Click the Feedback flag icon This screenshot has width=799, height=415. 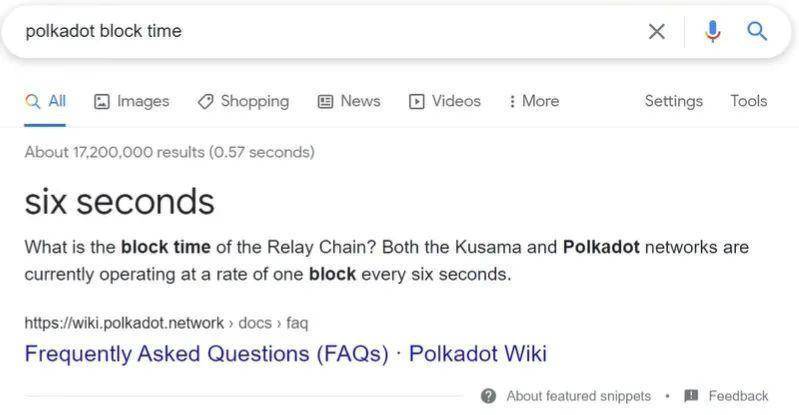(691, 395)
